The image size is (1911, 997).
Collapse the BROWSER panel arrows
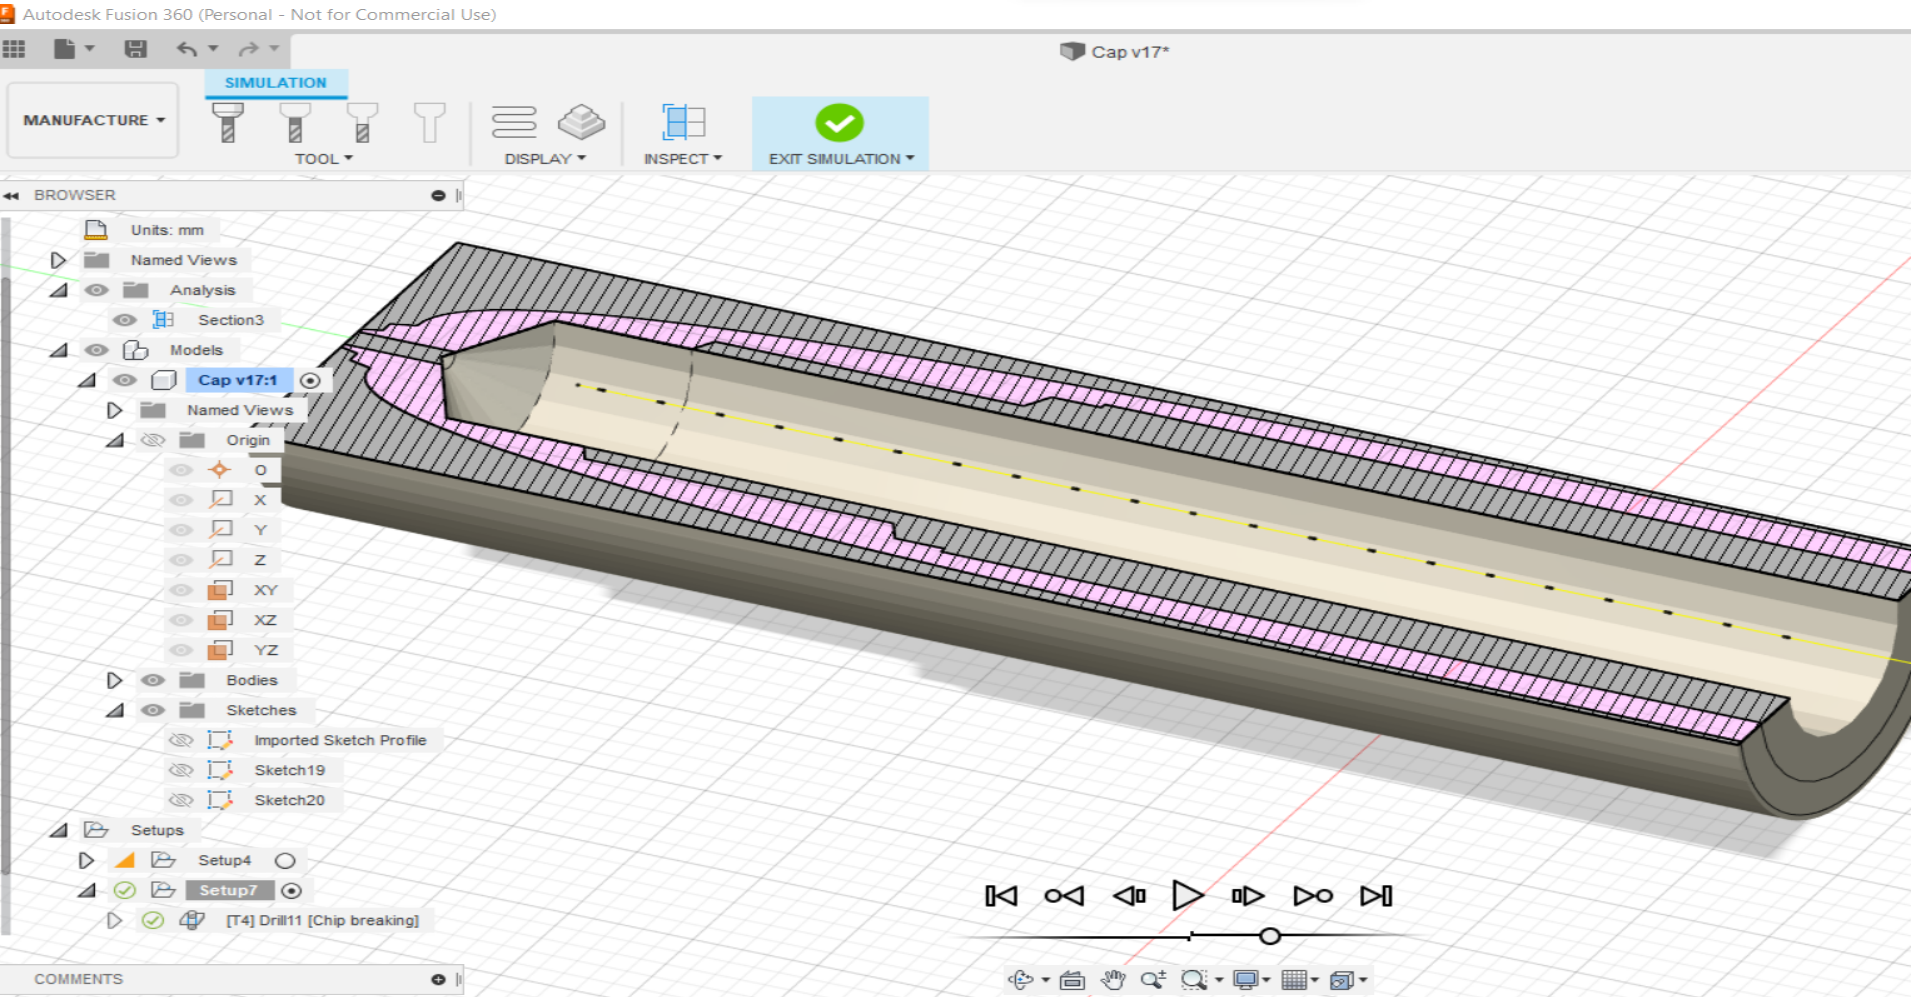click(12, 195)
